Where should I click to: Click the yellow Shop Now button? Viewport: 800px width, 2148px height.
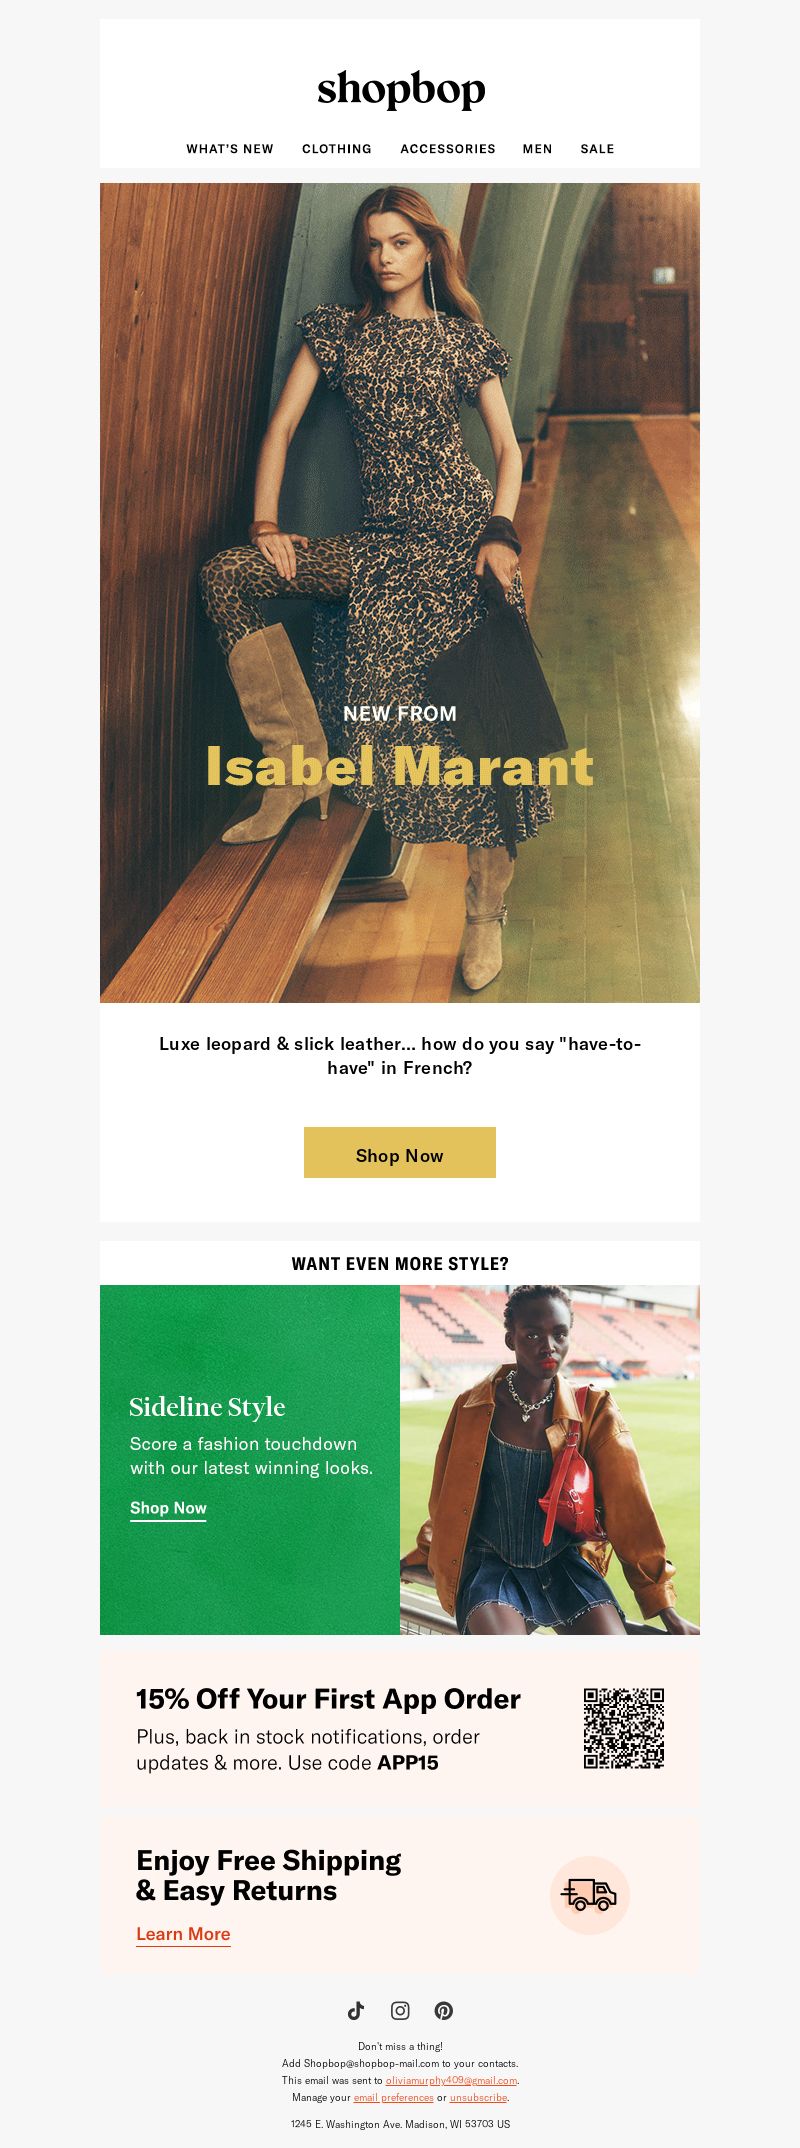400,1153
